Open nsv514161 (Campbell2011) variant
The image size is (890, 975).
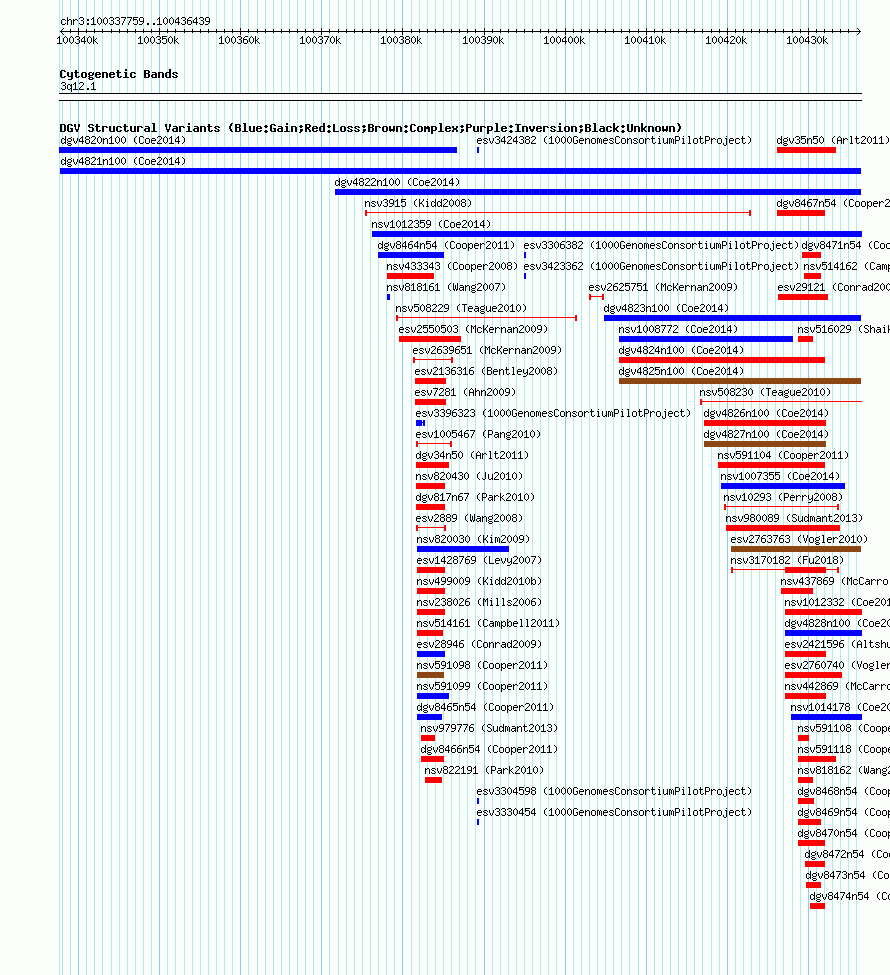click(488, 624)
